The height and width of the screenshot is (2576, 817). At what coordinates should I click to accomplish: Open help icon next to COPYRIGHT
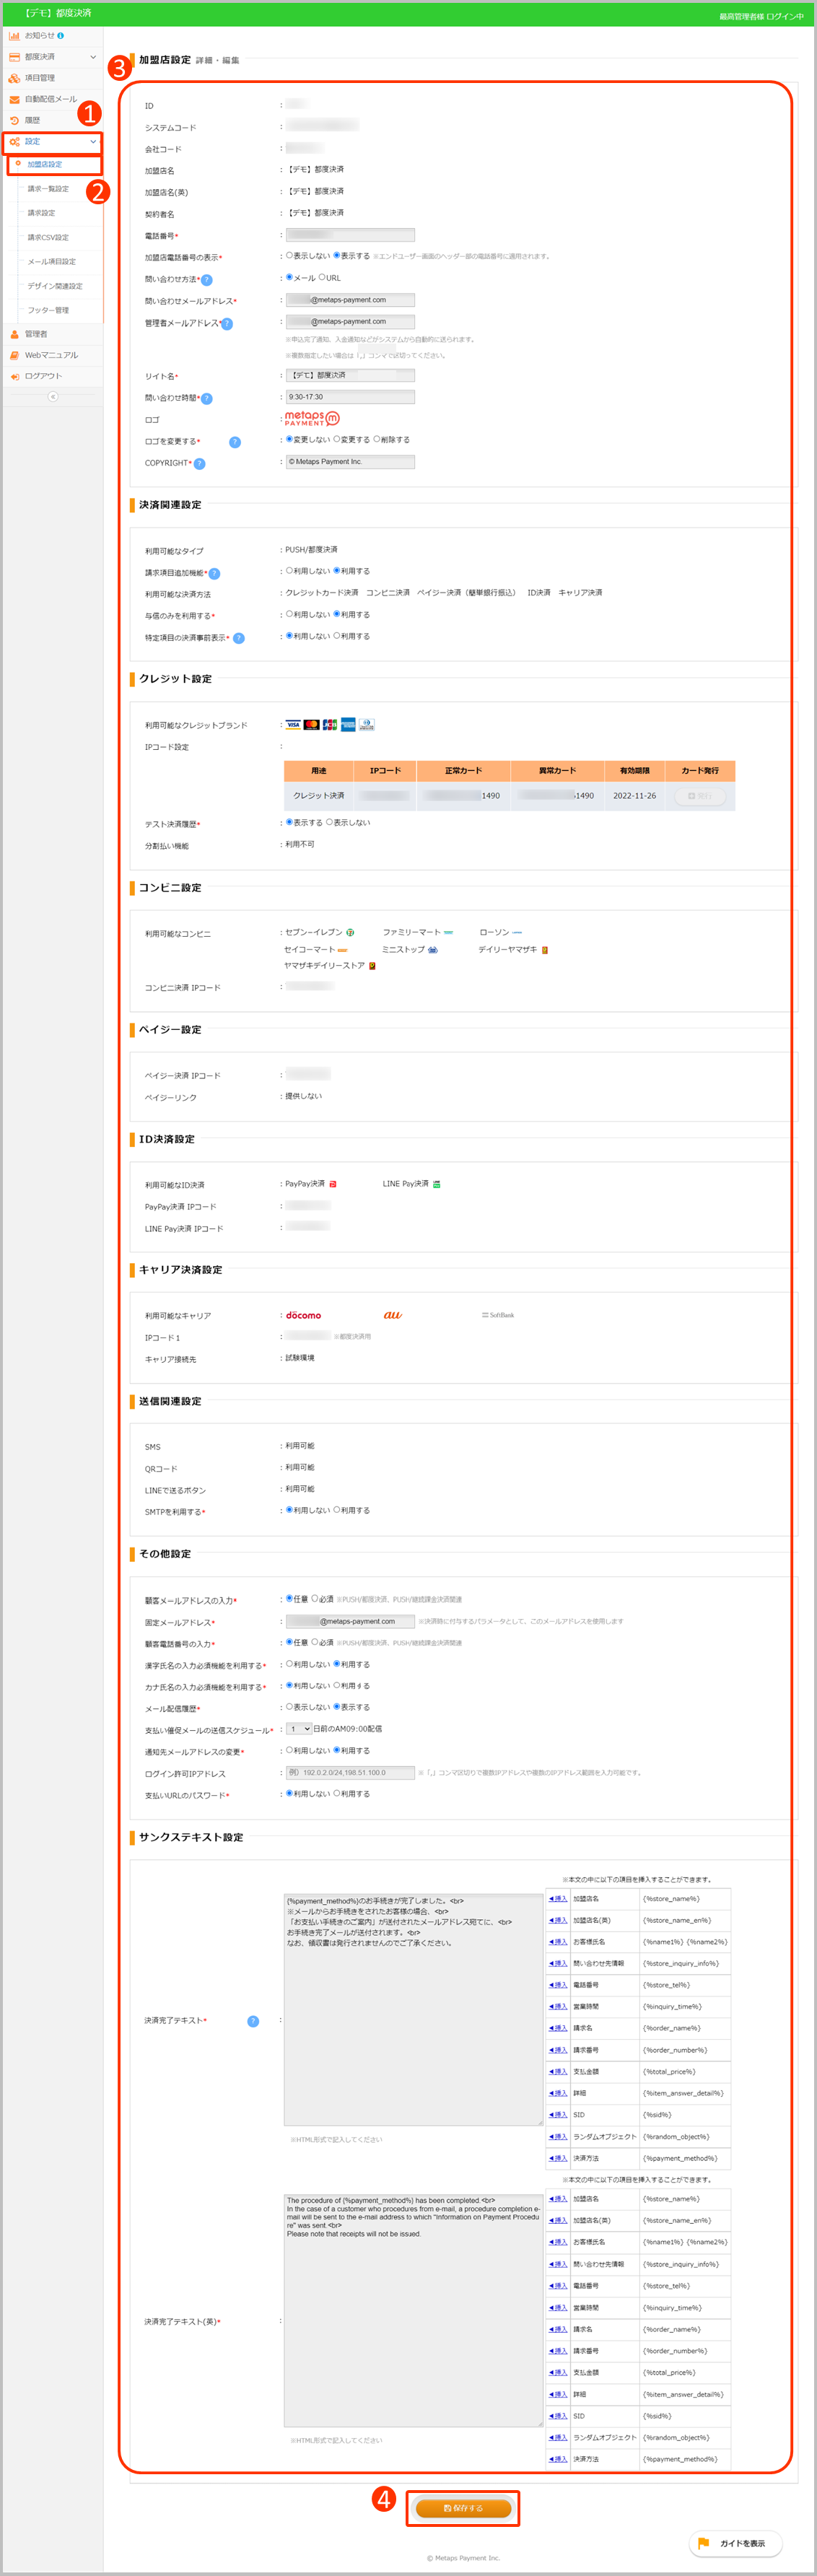tap(199, 464)
